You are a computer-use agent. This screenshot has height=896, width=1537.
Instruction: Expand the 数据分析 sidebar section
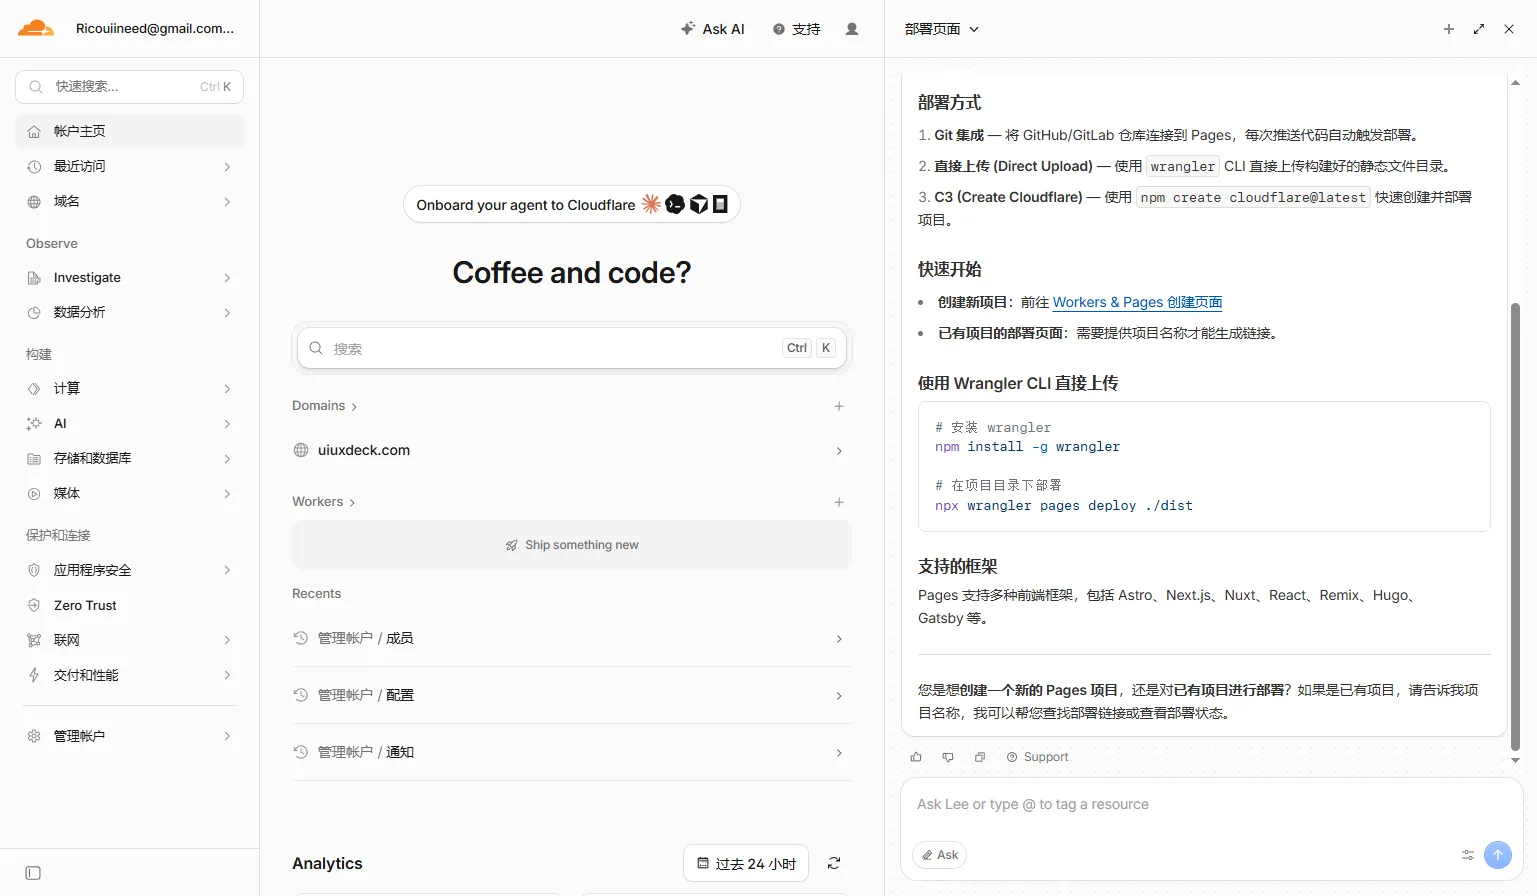pos(130,312)
